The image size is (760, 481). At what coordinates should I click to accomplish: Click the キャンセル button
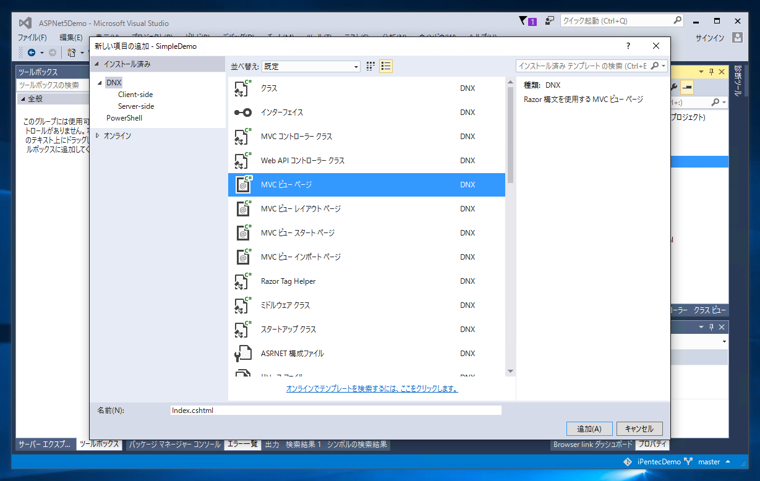click(639, 429)
